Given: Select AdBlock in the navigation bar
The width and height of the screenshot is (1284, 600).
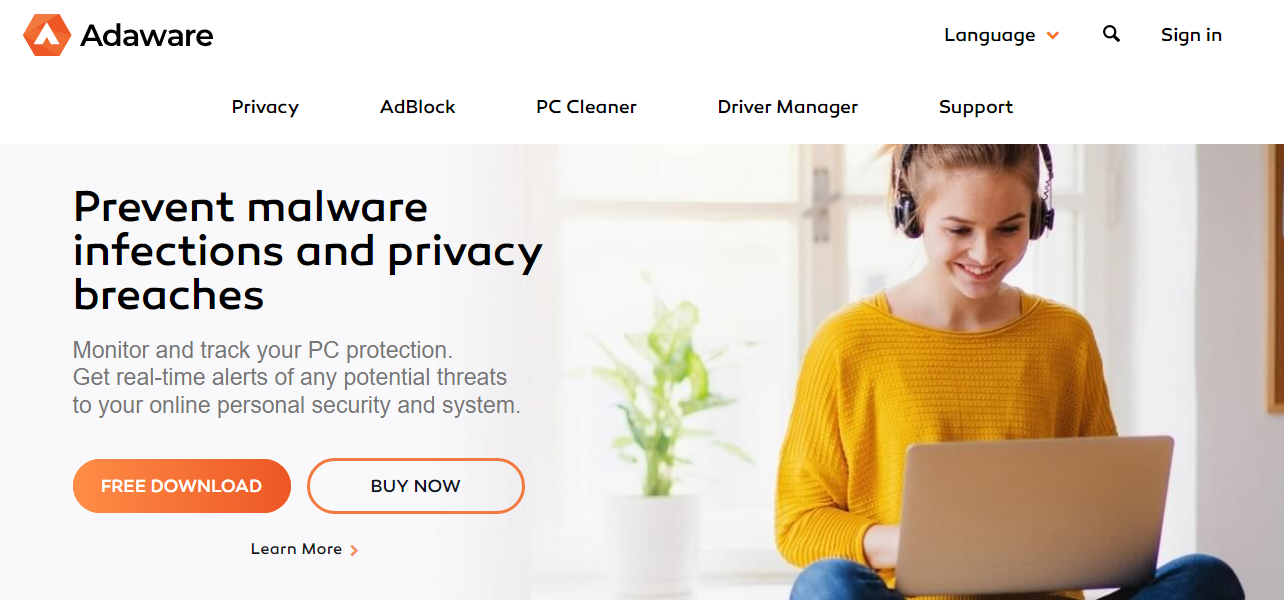Looking at the screenshot, I should point(418,107).
